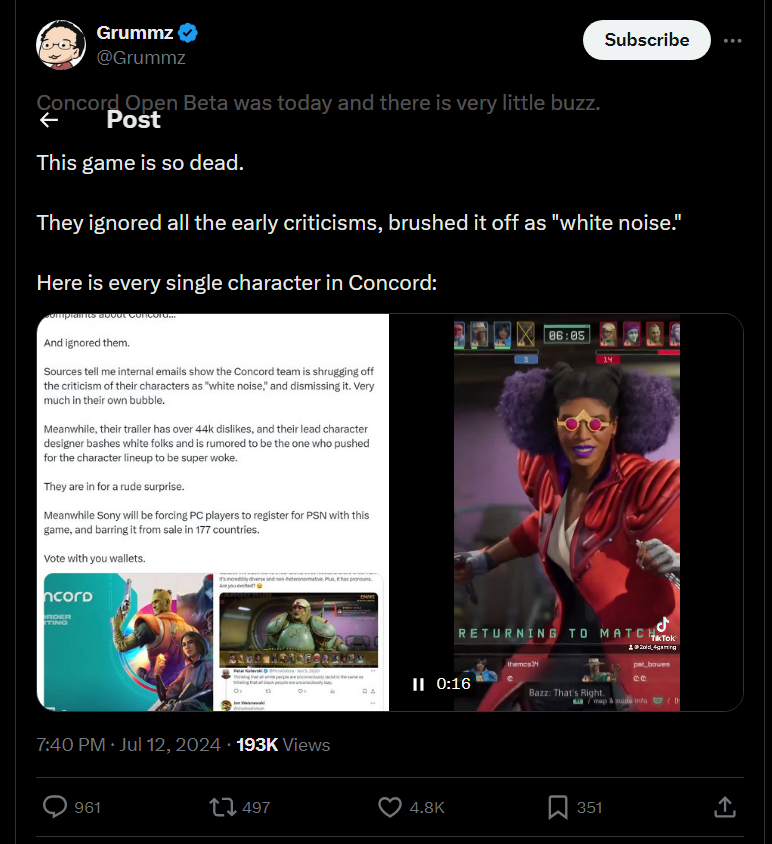Click the TikTok logo watermark
Screen dimensions: 772x844
click(x=663, y=628)
